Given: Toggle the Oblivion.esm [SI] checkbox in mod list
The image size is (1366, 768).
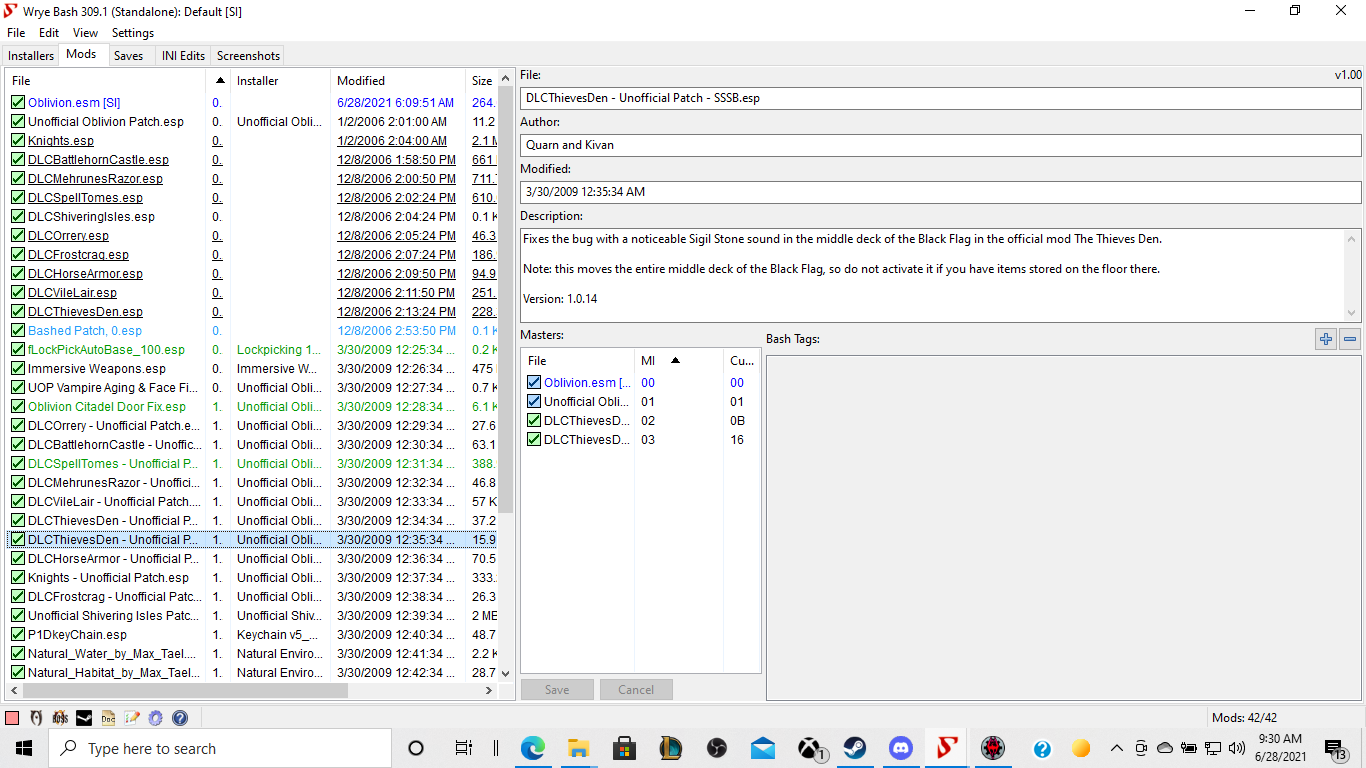Looking at the screenshot, I should 18,102.
